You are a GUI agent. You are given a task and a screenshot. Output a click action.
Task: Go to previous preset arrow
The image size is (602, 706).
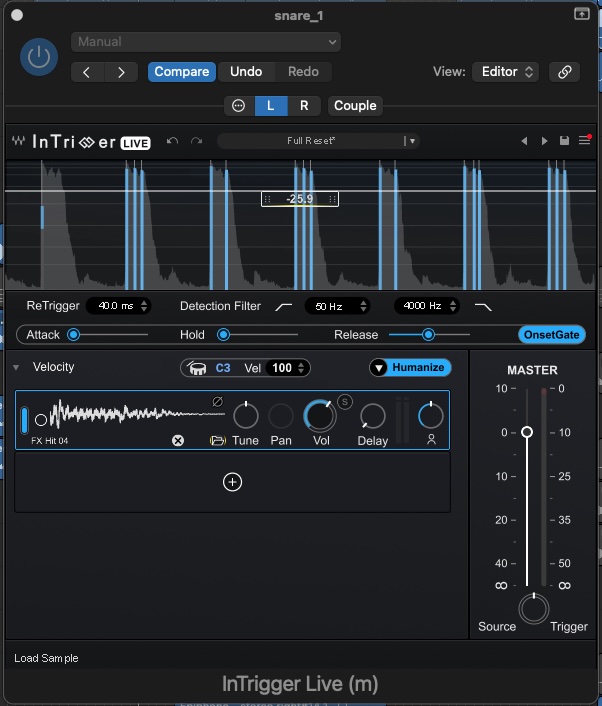coord(87,72)
